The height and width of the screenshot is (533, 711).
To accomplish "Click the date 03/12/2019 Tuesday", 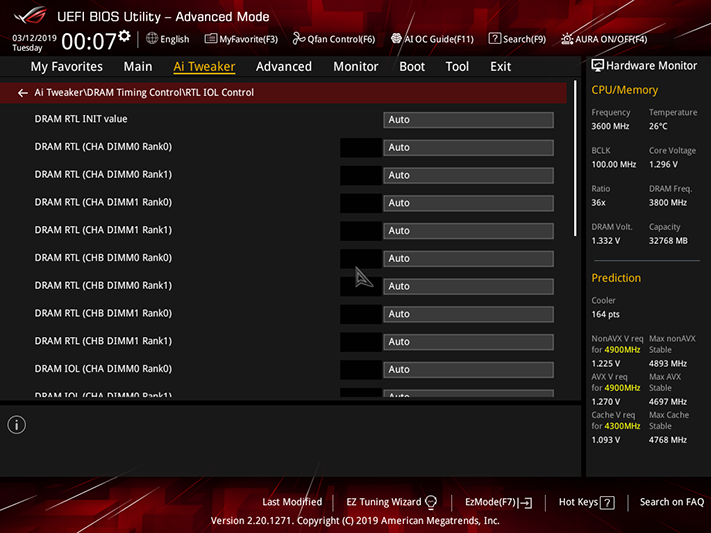I will point(34,43).
